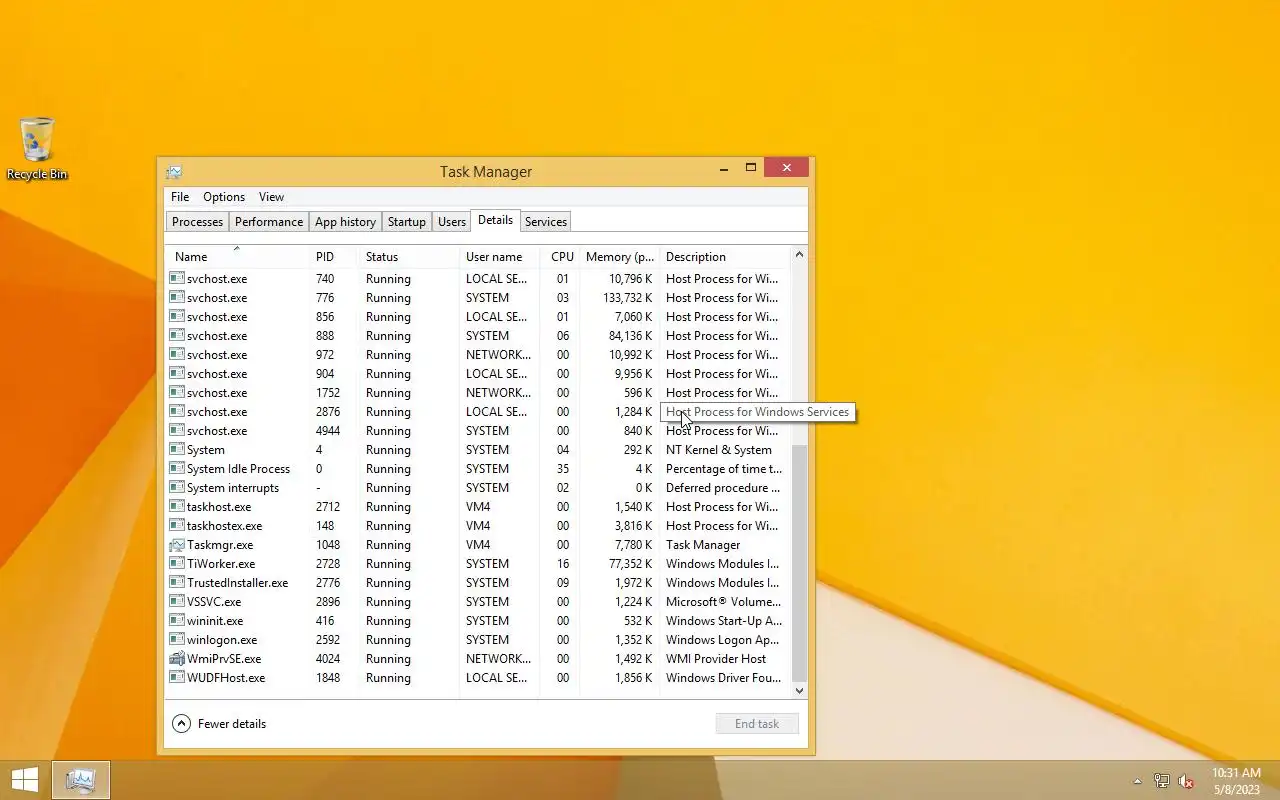Click the TiWorker.exe process icon
Screen dimensions: 1280x800
point(176,564)
